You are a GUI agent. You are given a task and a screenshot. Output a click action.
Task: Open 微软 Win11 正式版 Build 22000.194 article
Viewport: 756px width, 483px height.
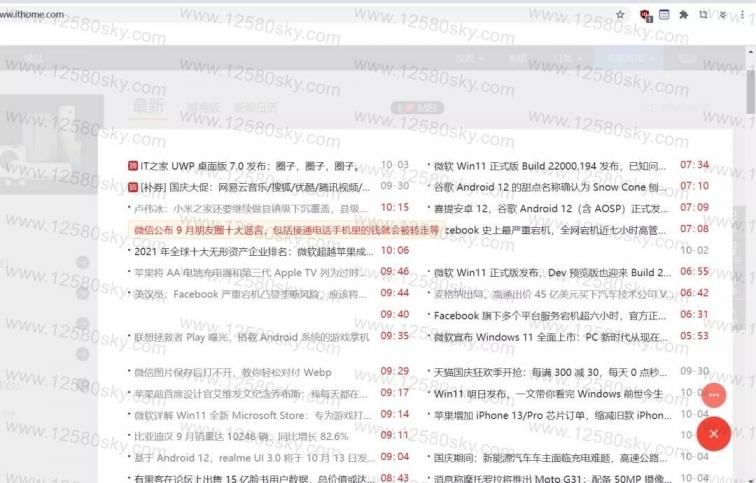[x=550, y=166]
